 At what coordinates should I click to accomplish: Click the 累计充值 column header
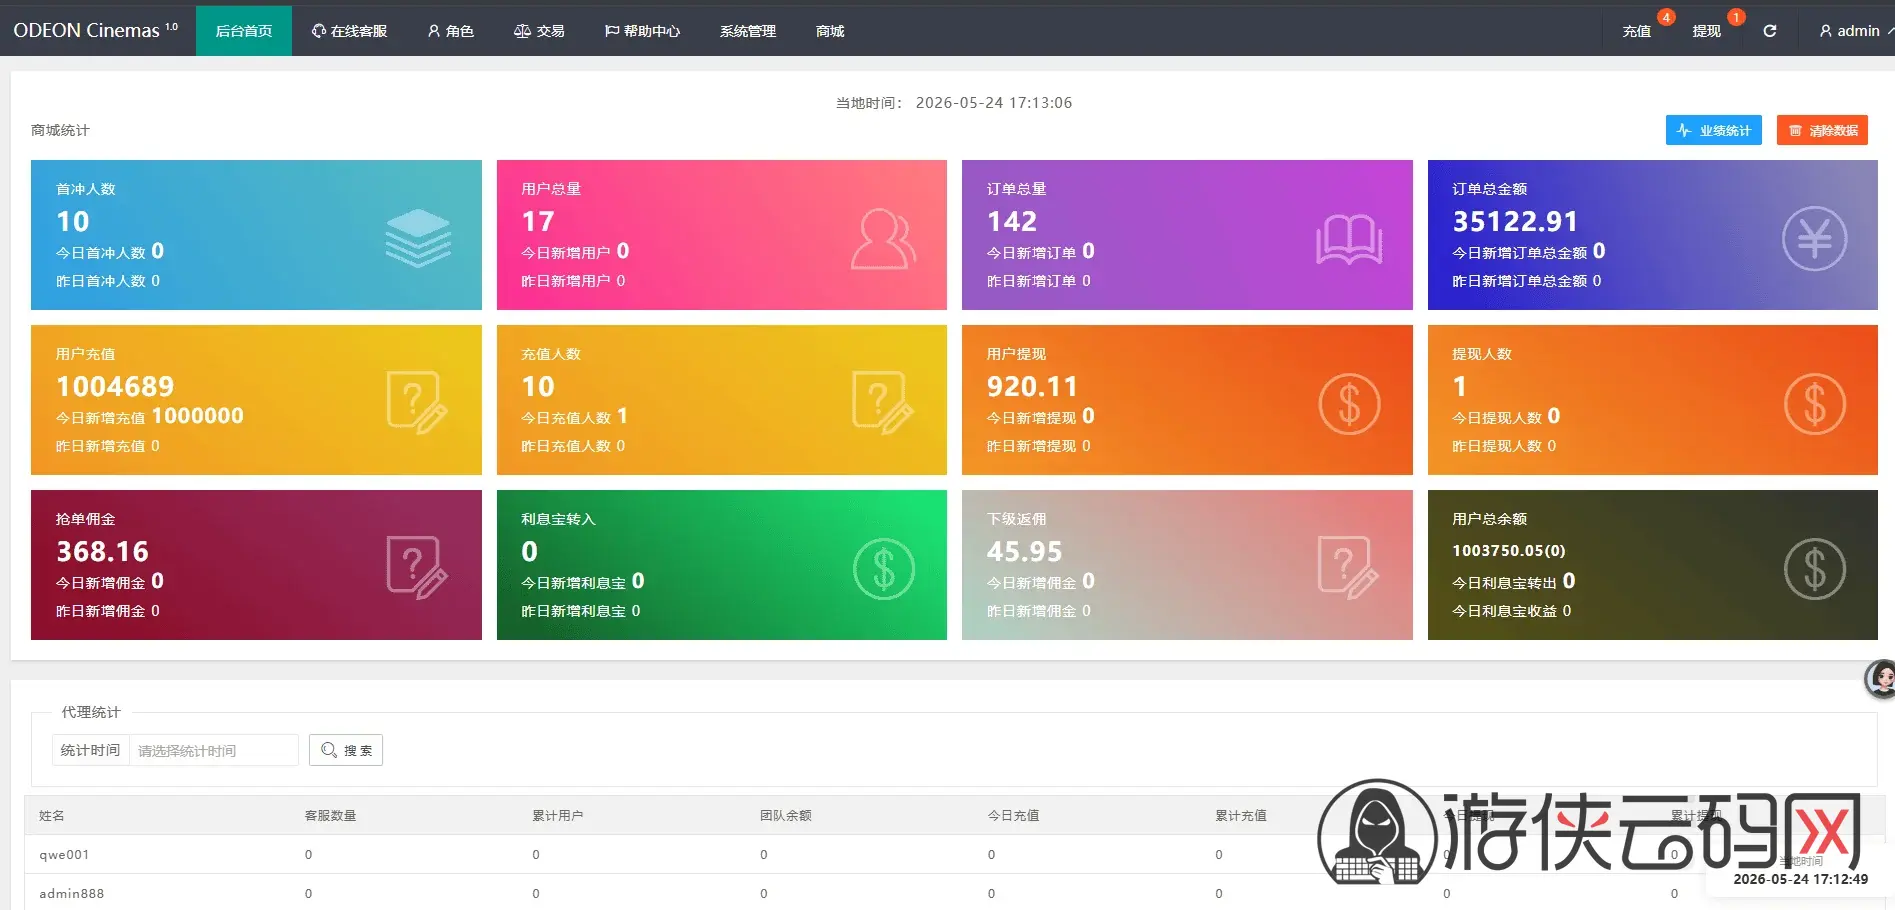tap(1241, 815)
